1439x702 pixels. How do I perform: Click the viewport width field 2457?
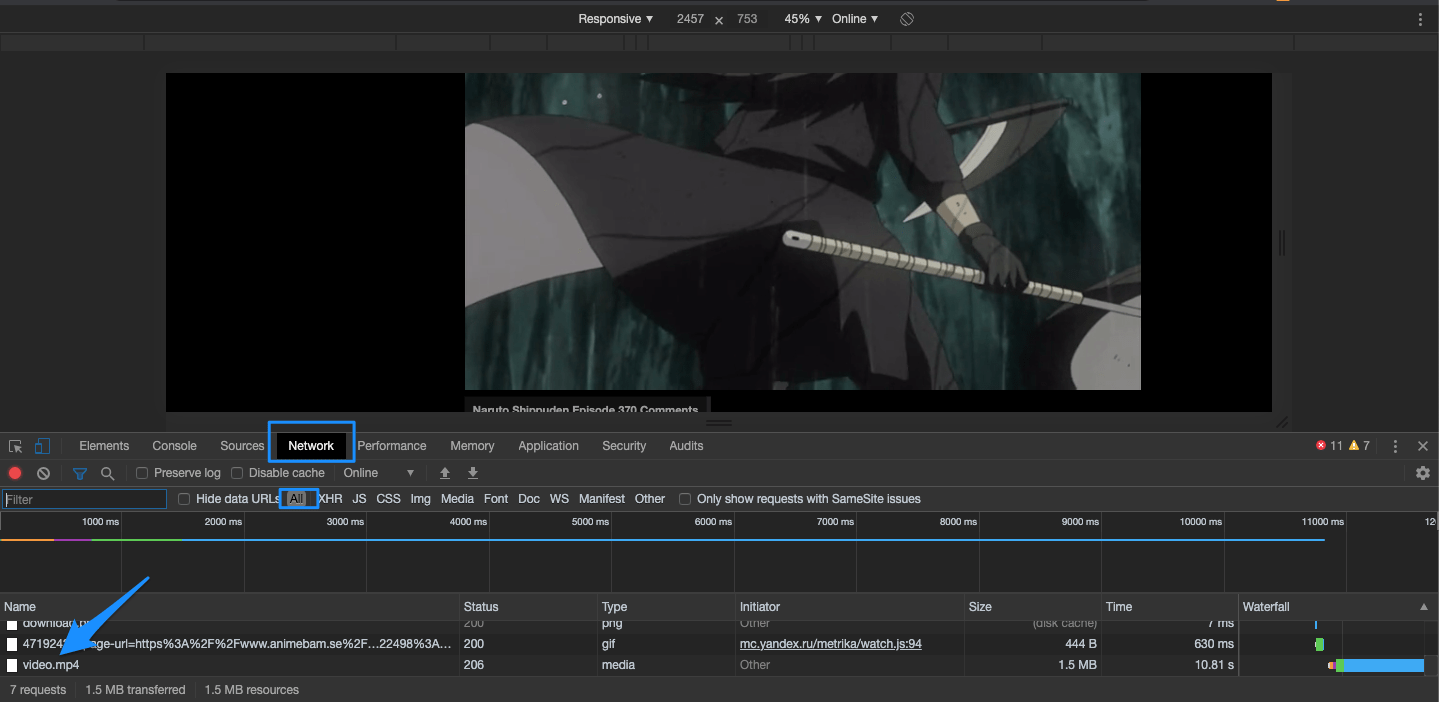[x=690, y=19]
